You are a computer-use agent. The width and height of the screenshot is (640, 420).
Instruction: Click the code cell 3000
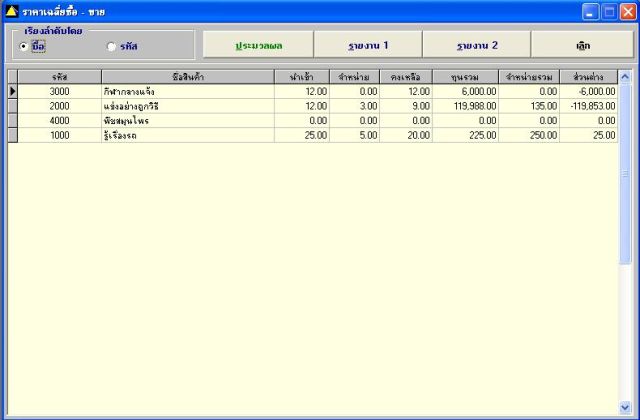[60, 91]
